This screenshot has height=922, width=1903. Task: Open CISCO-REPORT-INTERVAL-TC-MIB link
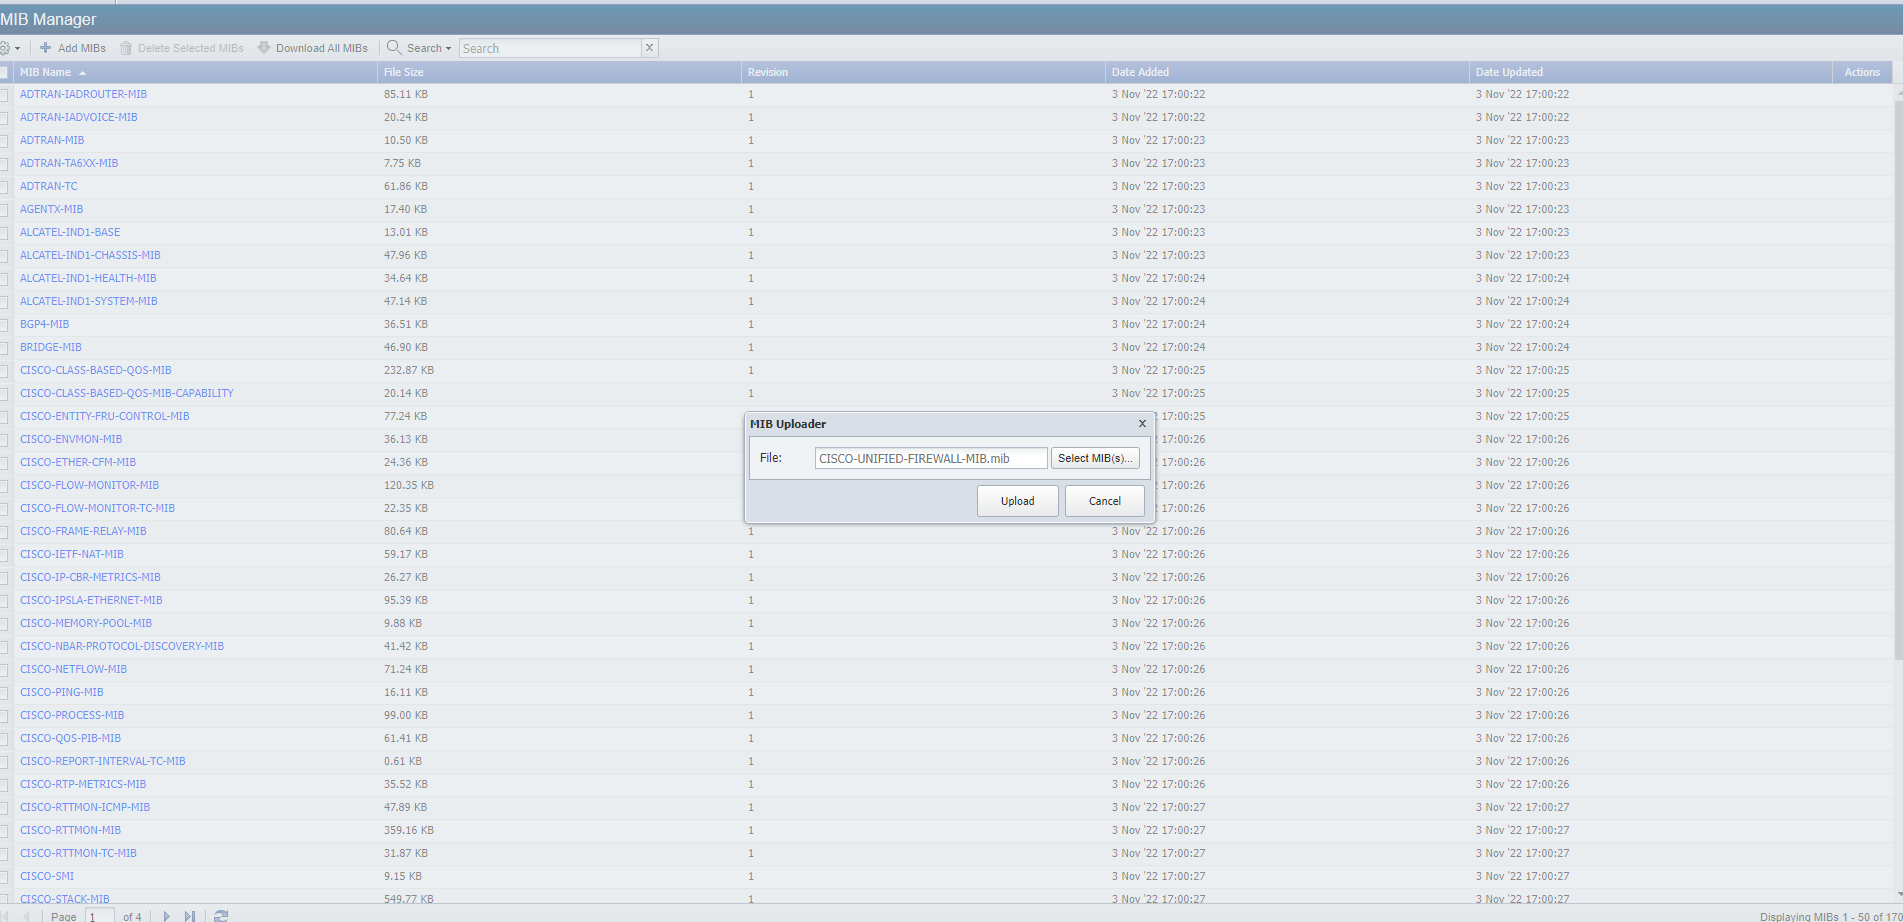[x=103, y=761]
